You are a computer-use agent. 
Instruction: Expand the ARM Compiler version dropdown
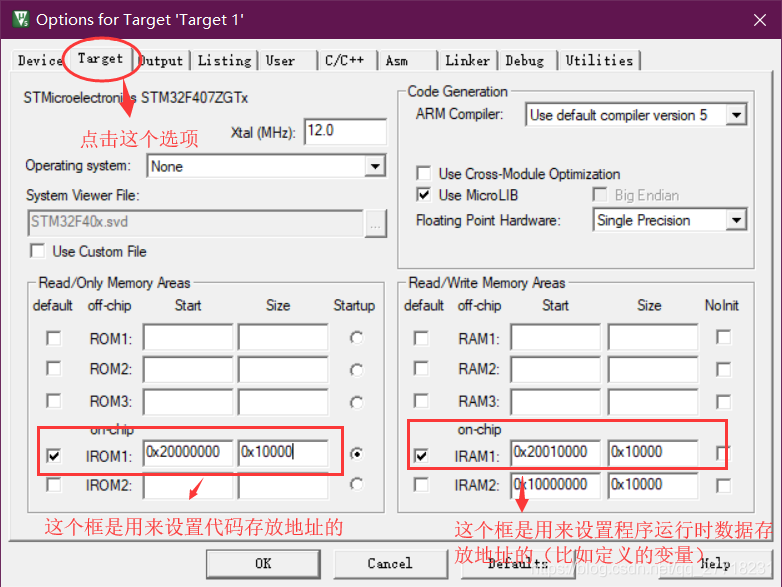[x=736, y=115]
